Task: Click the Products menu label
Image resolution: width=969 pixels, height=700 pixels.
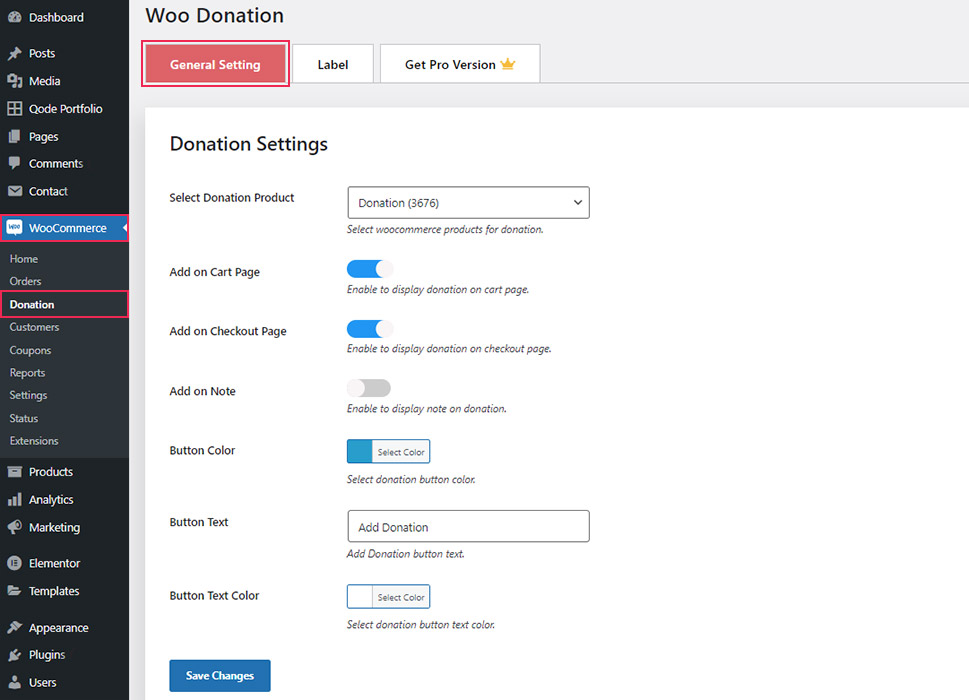Action: (51, 472)
